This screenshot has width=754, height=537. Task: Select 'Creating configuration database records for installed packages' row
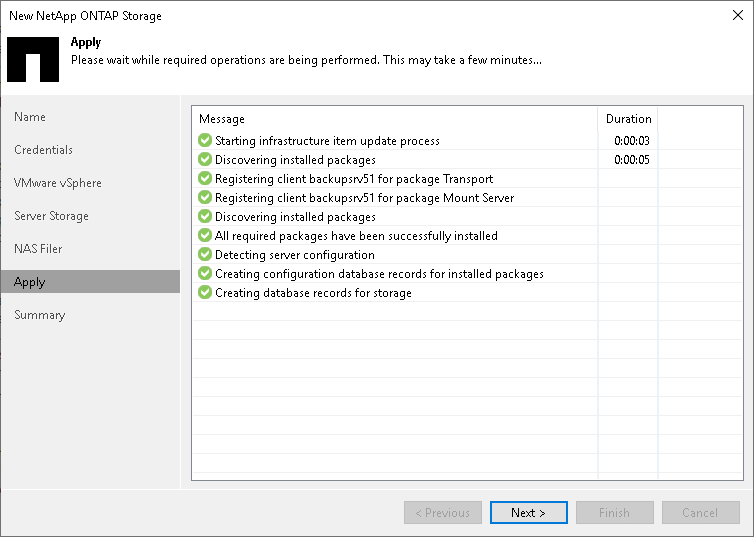coord(468,274)
